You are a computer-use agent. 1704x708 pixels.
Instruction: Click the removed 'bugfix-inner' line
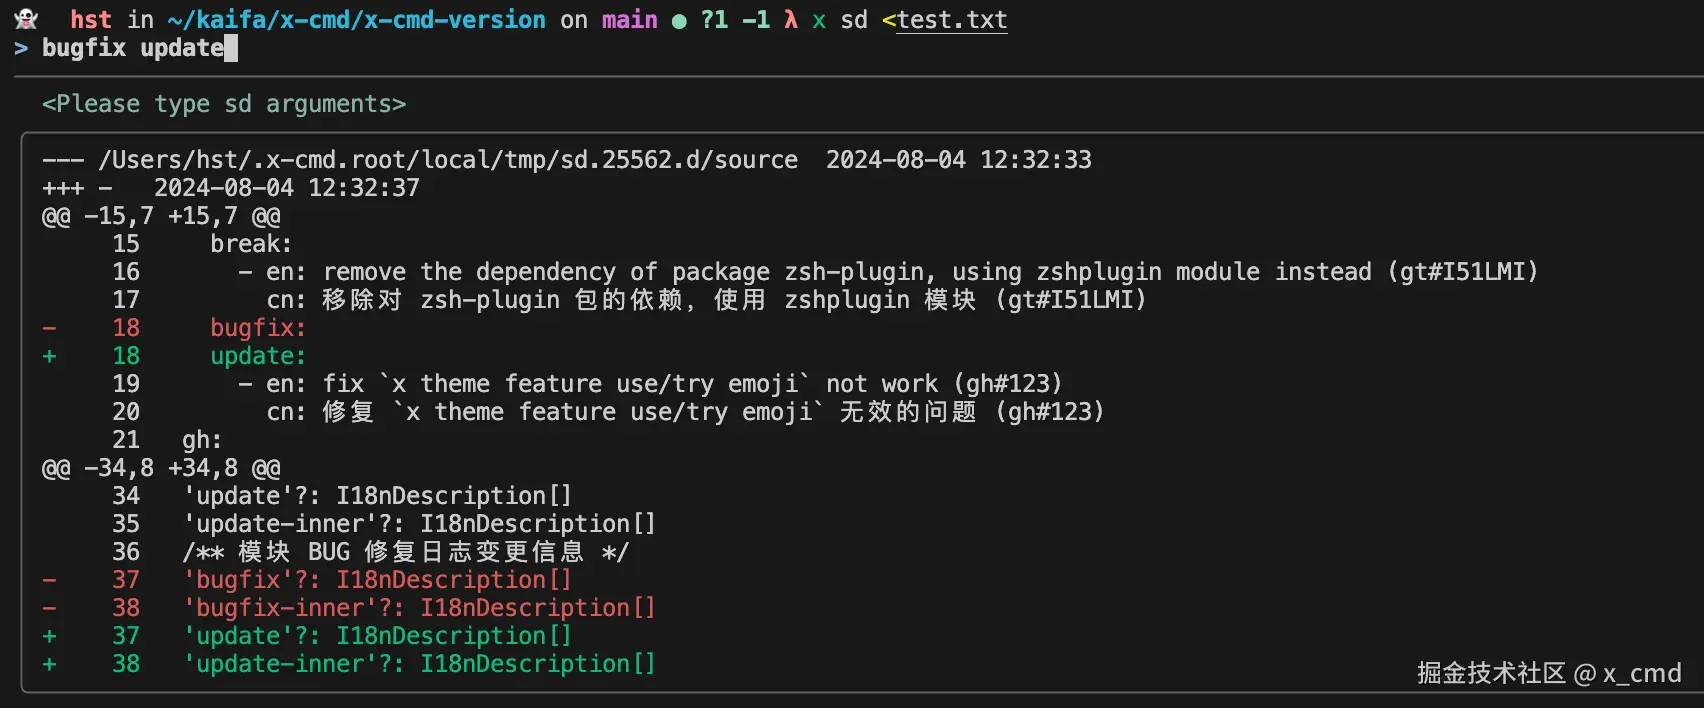[x=419, y=608]
